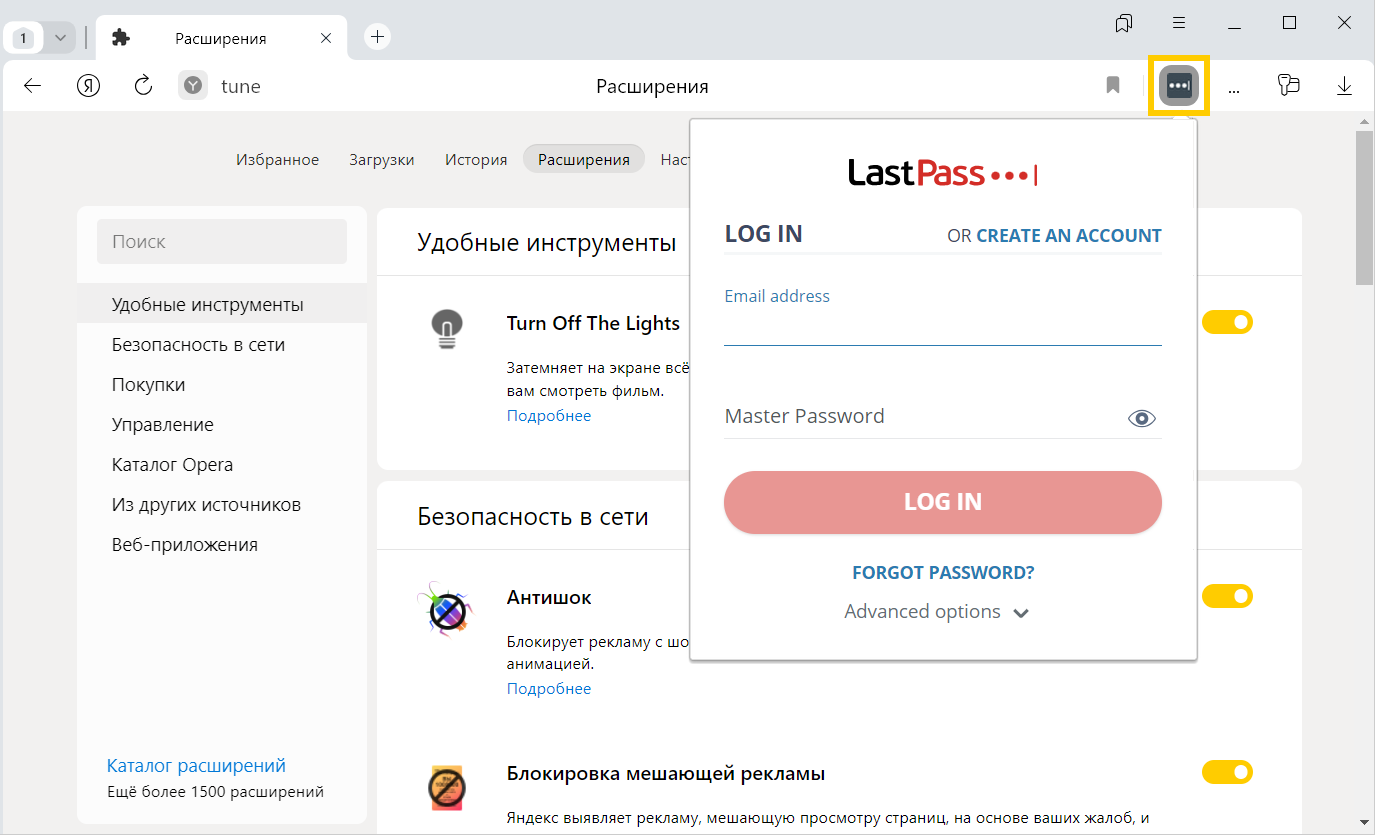Screen dimensions: 1375x835
Task: Expand Advanced options in LastPass popup
Action: 936,612
